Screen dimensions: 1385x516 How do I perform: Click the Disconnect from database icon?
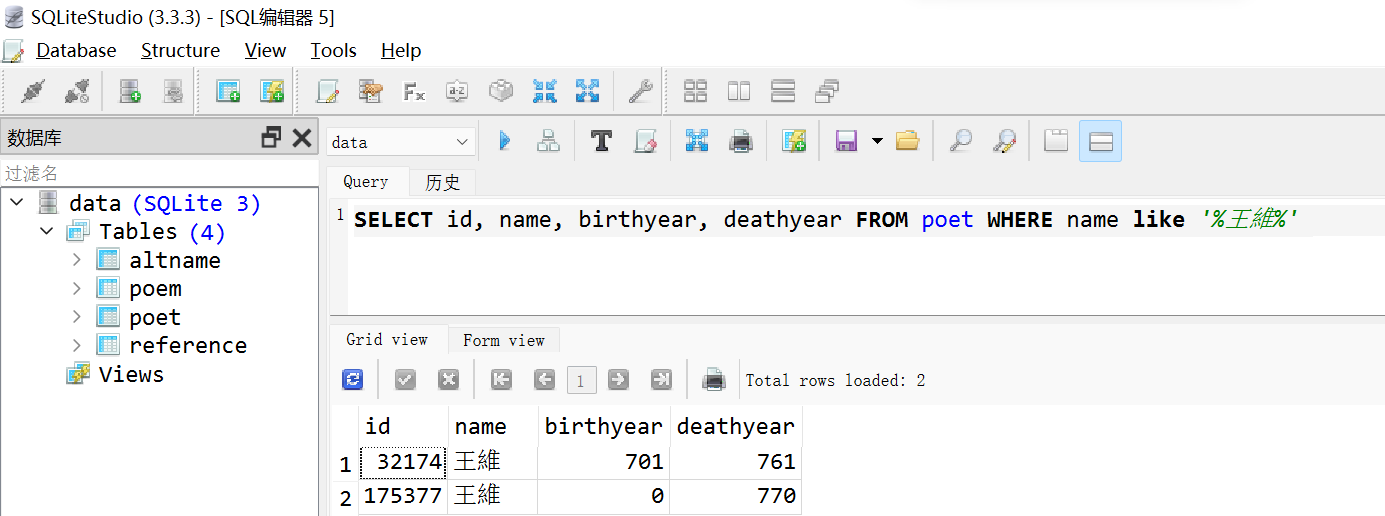click(77, 92)
